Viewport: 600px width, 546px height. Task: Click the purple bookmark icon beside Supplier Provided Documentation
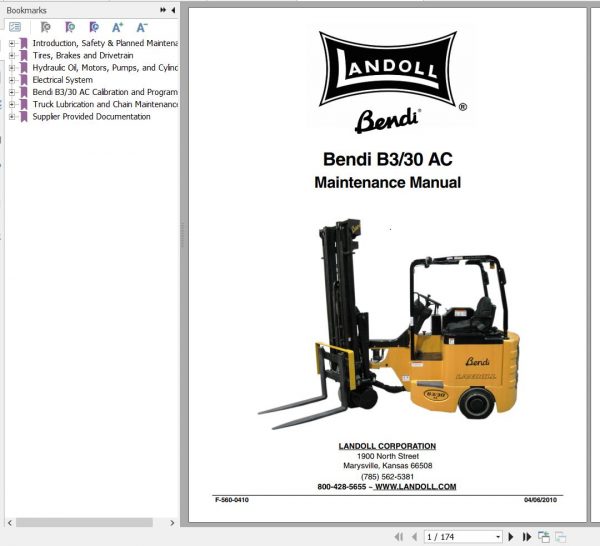point(24,117)
